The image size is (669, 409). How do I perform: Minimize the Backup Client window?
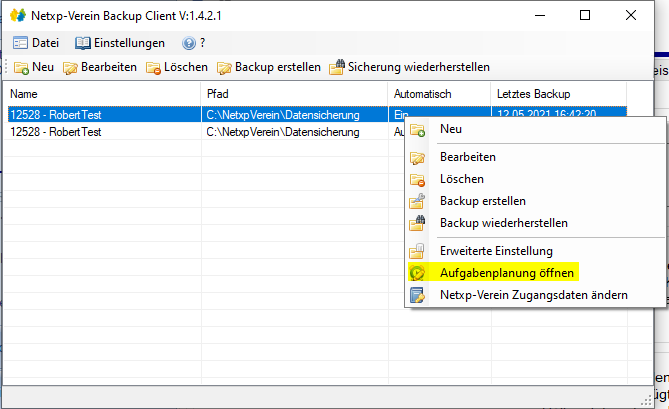pos(540,15)
